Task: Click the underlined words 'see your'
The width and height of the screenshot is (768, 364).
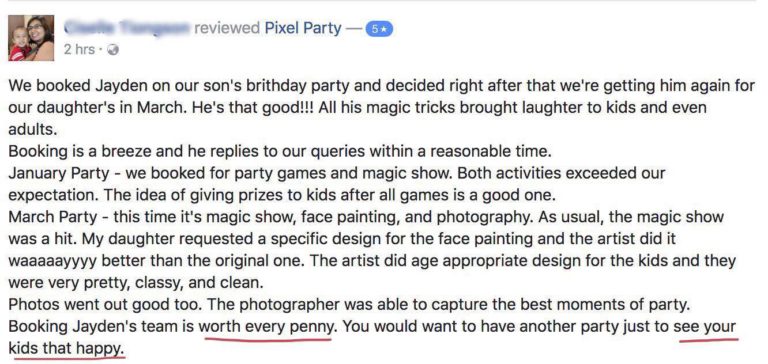Action: 705,326
